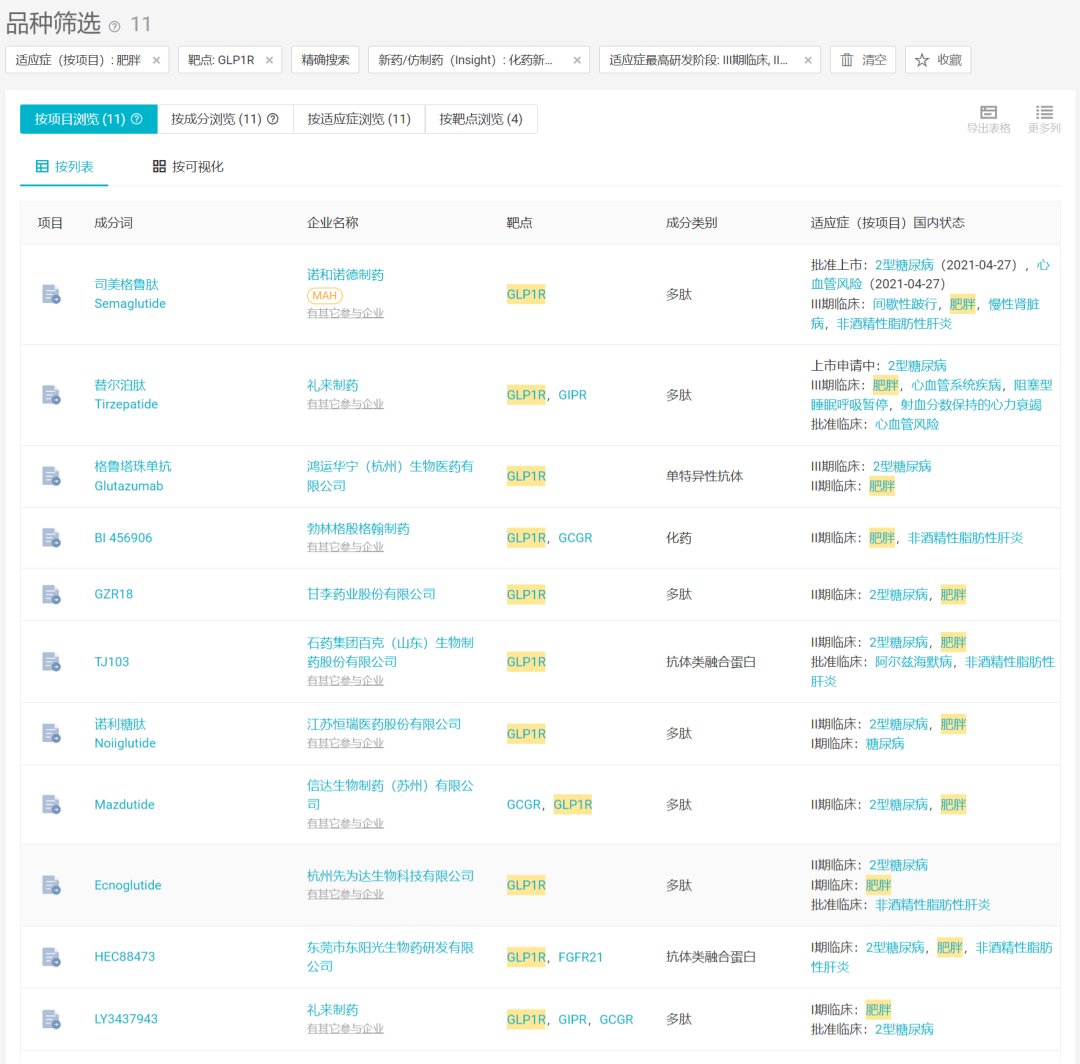
Task: Click the MAH badge under 诺和诺德制药
Action: 324,295
